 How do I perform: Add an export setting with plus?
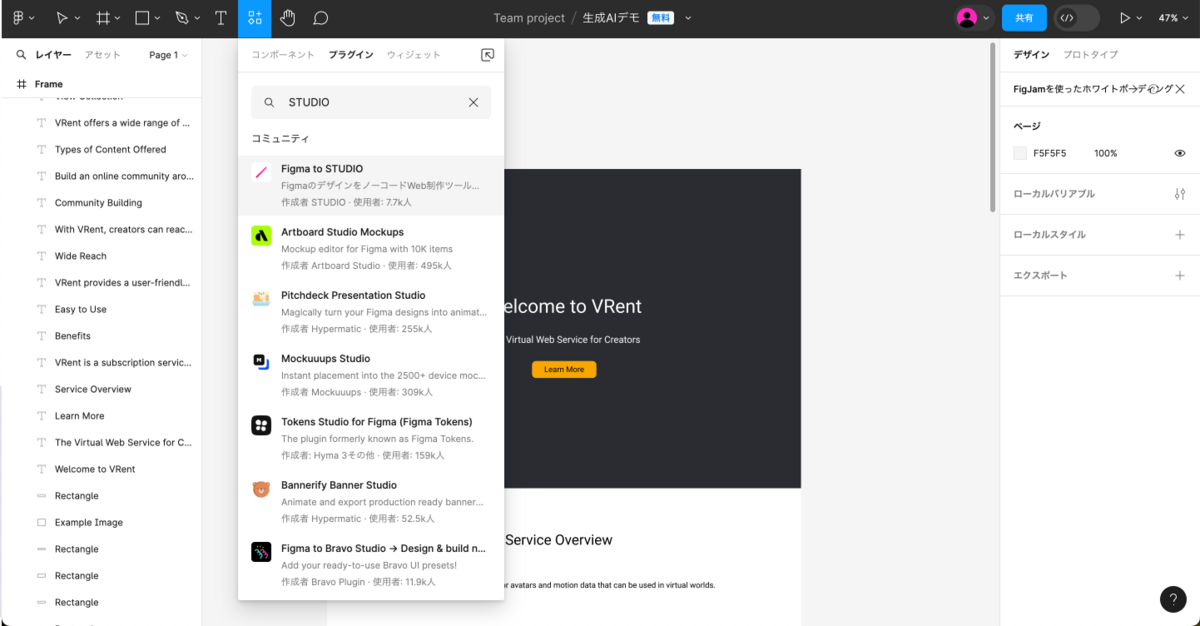[x=1180, y=275]
